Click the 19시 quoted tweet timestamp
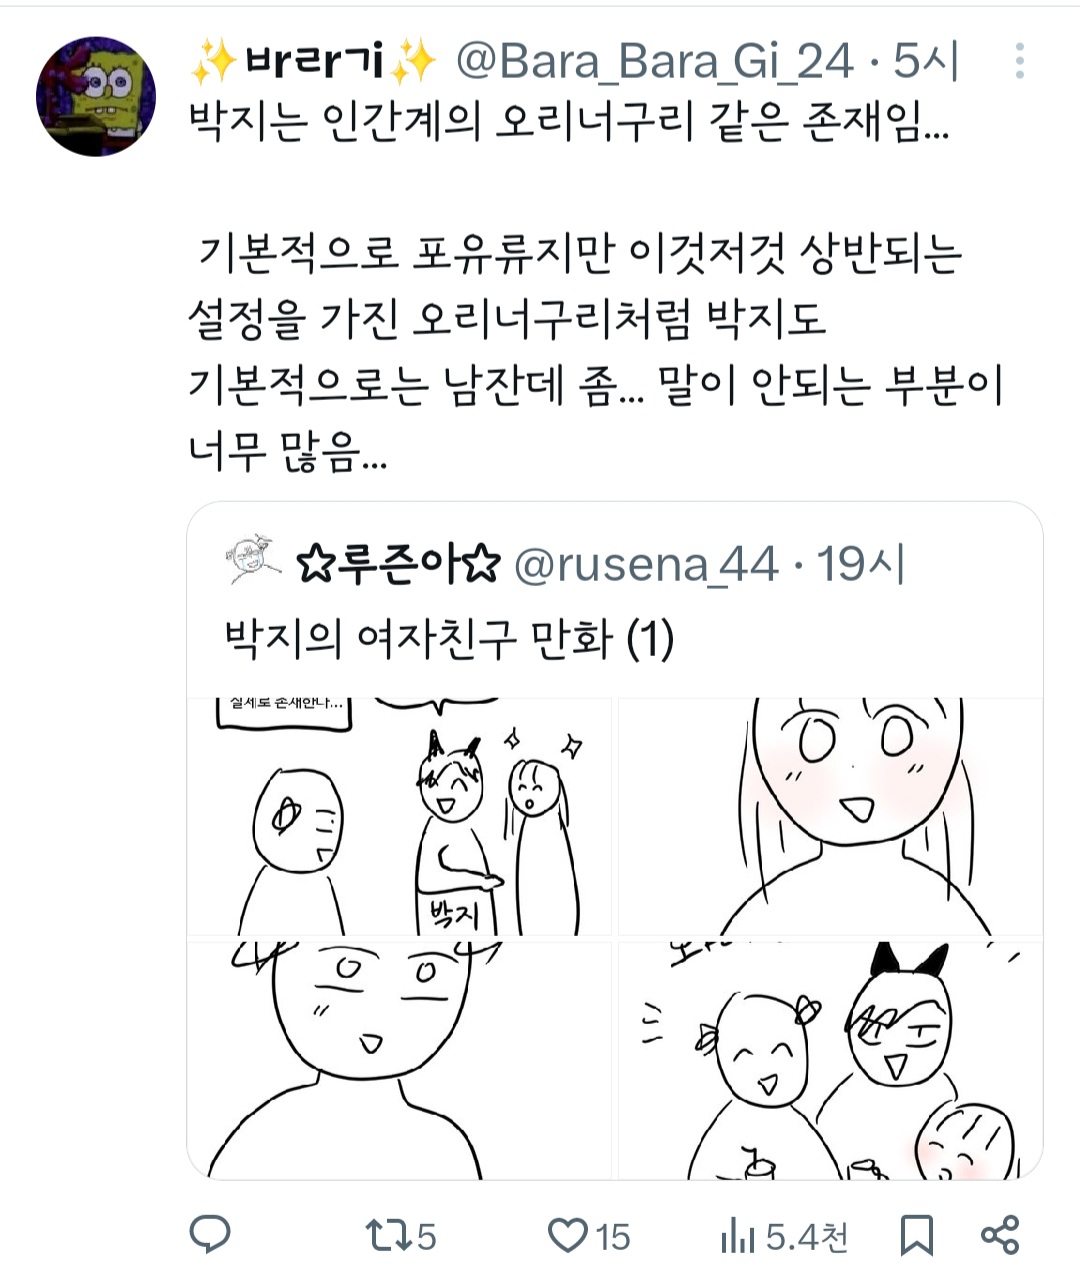The image size is (1080, 1278). click(861, 565)
